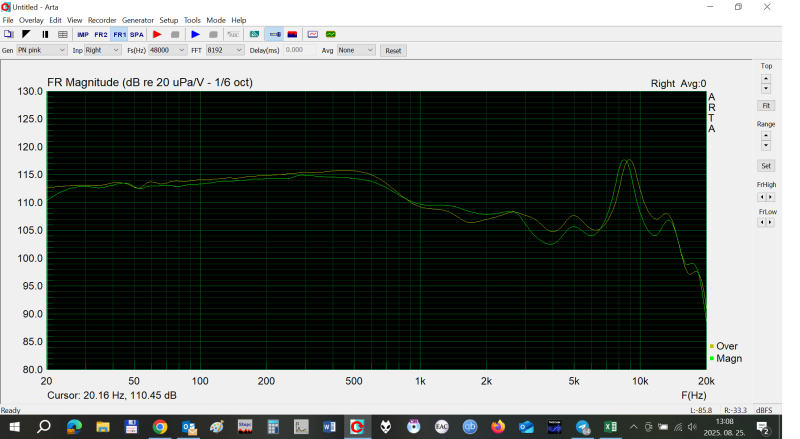Open the Mode menu
This screenshot has width=800, height=439.
click(x=216, y=20)
